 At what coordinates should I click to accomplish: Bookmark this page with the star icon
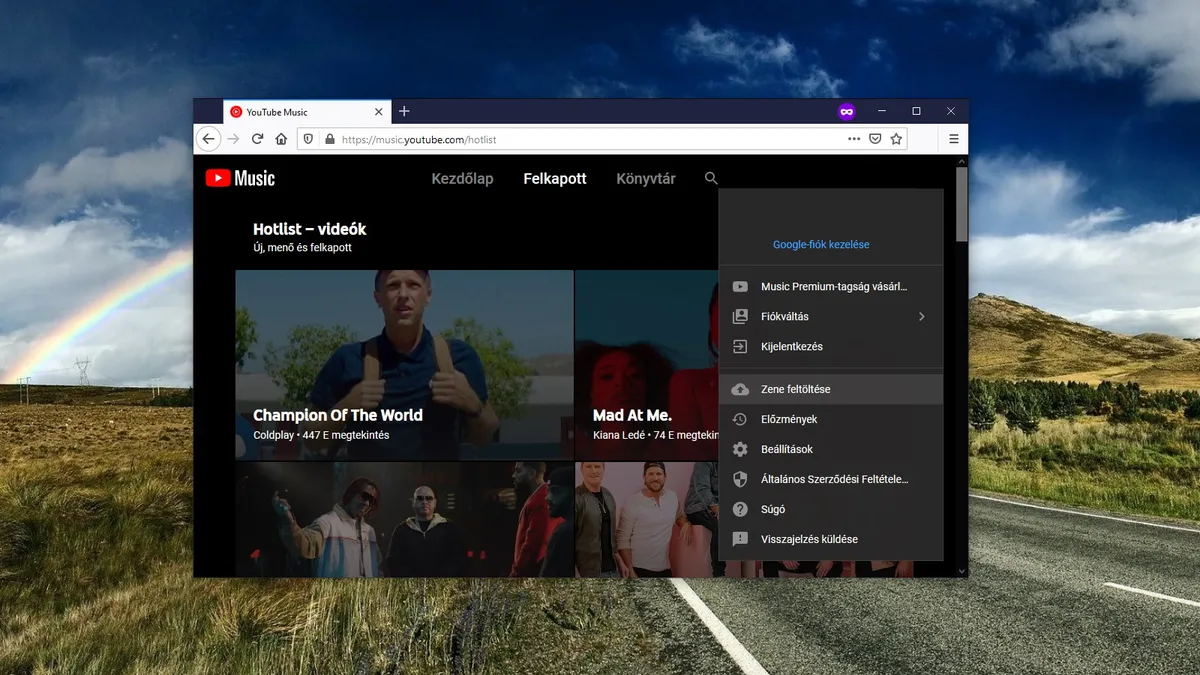[x=897, y=139]
